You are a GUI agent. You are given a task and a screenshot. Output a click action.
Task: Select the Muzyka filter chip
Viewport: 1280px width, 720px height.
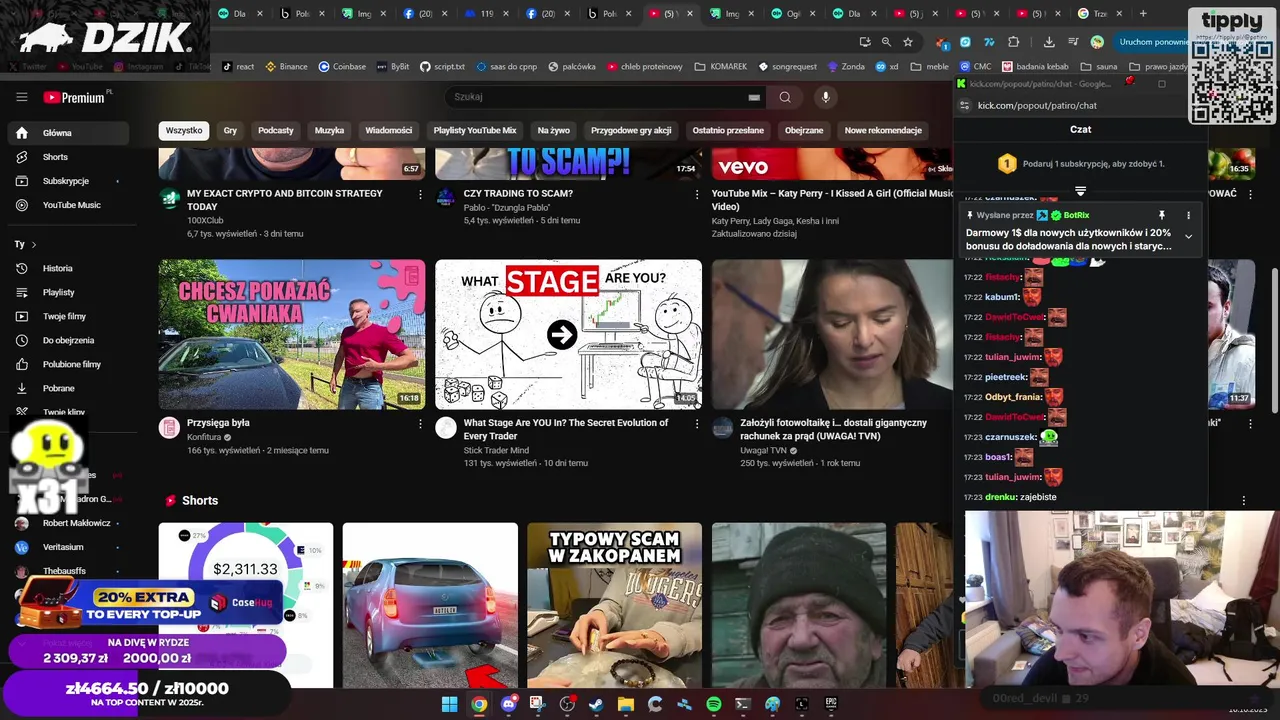(x=329, y=130)
